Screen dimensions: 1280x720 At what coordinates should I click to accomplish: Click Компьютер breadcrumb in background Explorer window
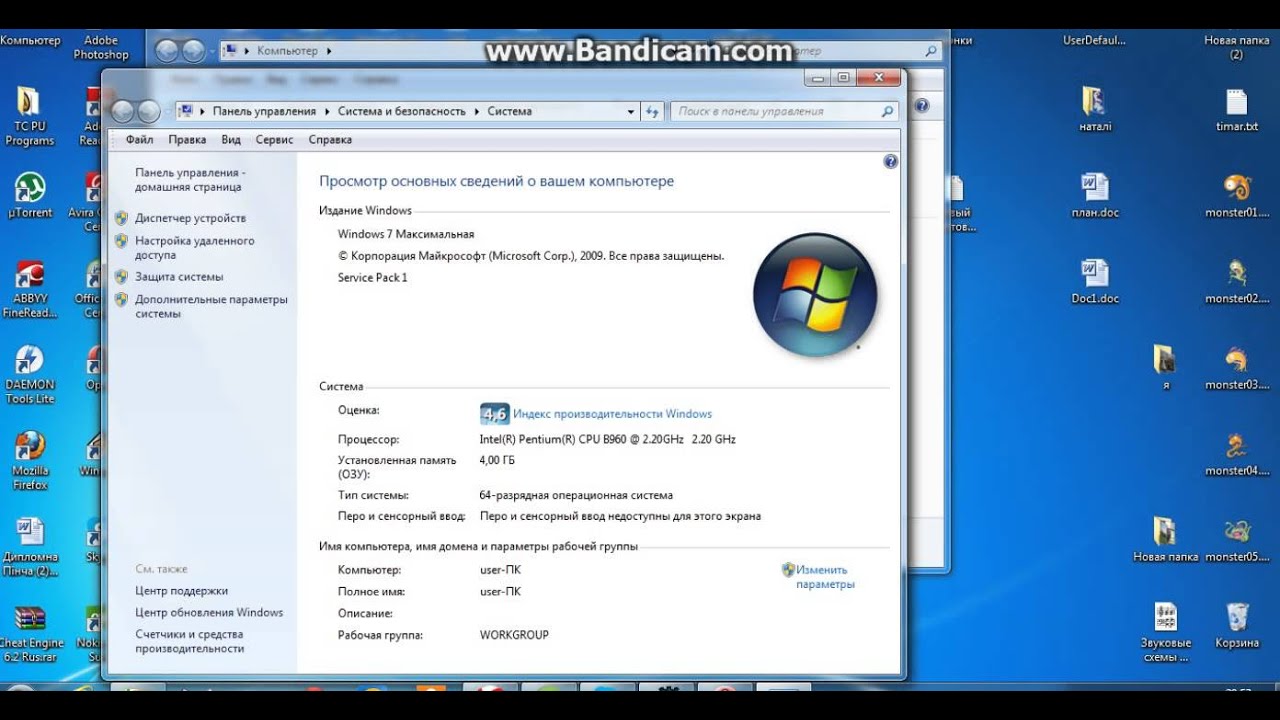click(x=287, y=51)
